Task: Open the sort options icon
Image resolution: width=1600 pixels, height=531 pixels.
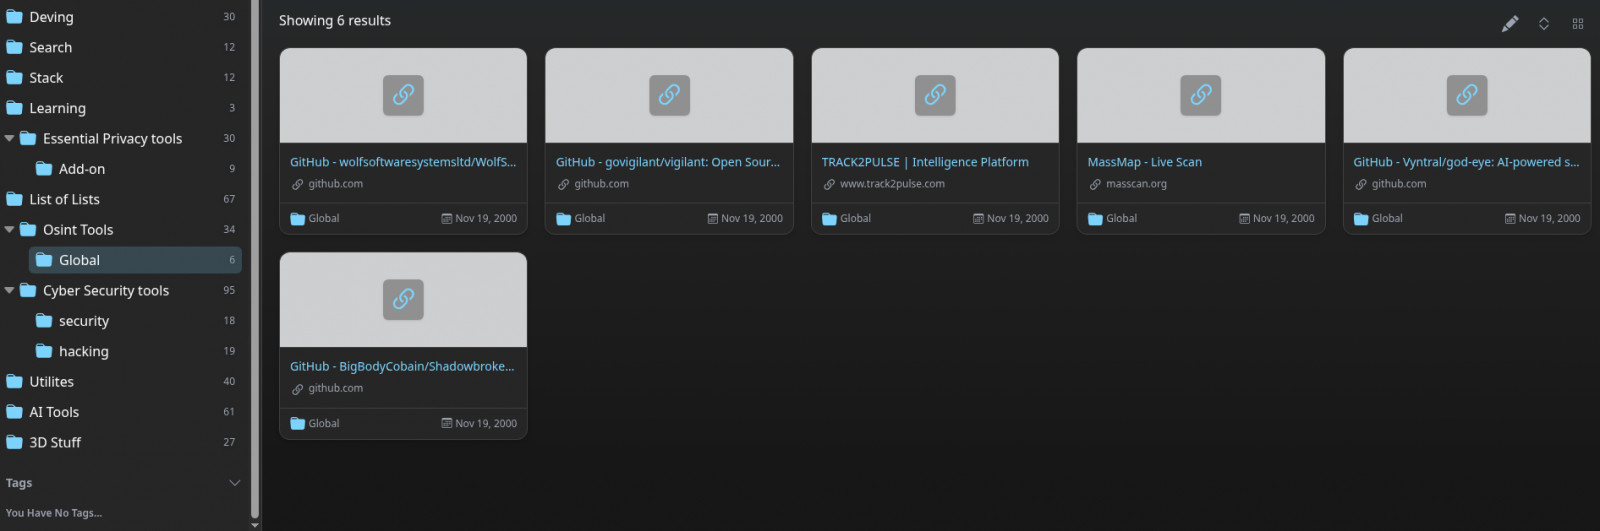Action: pos(1544,23)
